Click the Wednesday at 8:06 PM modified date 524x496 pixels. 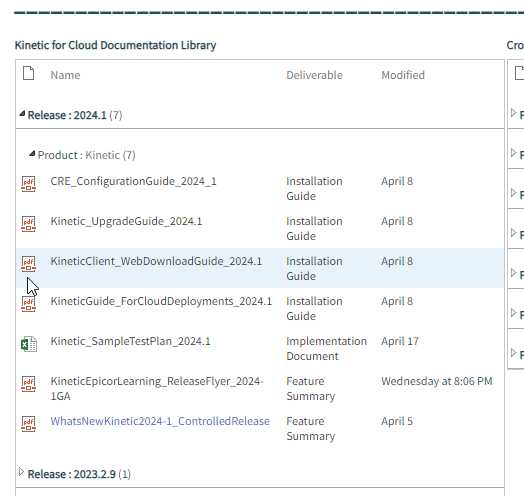tap(437, 381)
